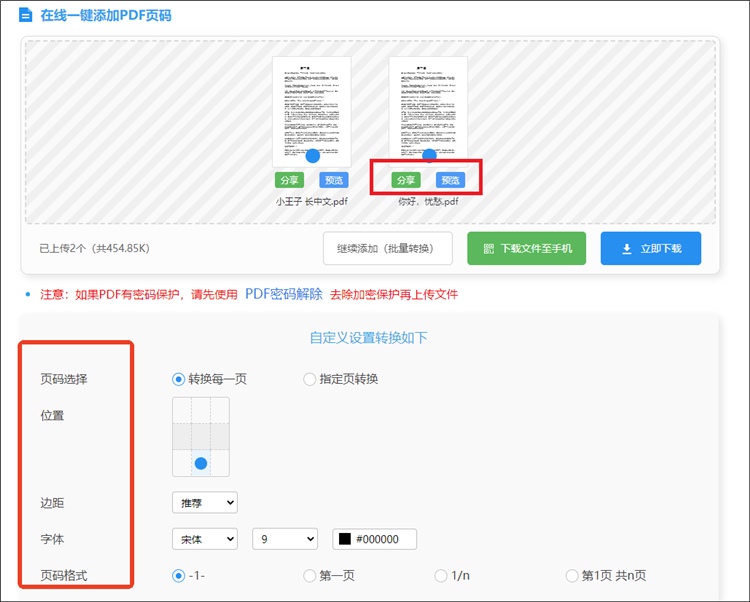This screenshot has height=602, width=750.
Task: Click file name 小王子 长中文.pdf
Action: 312,202
